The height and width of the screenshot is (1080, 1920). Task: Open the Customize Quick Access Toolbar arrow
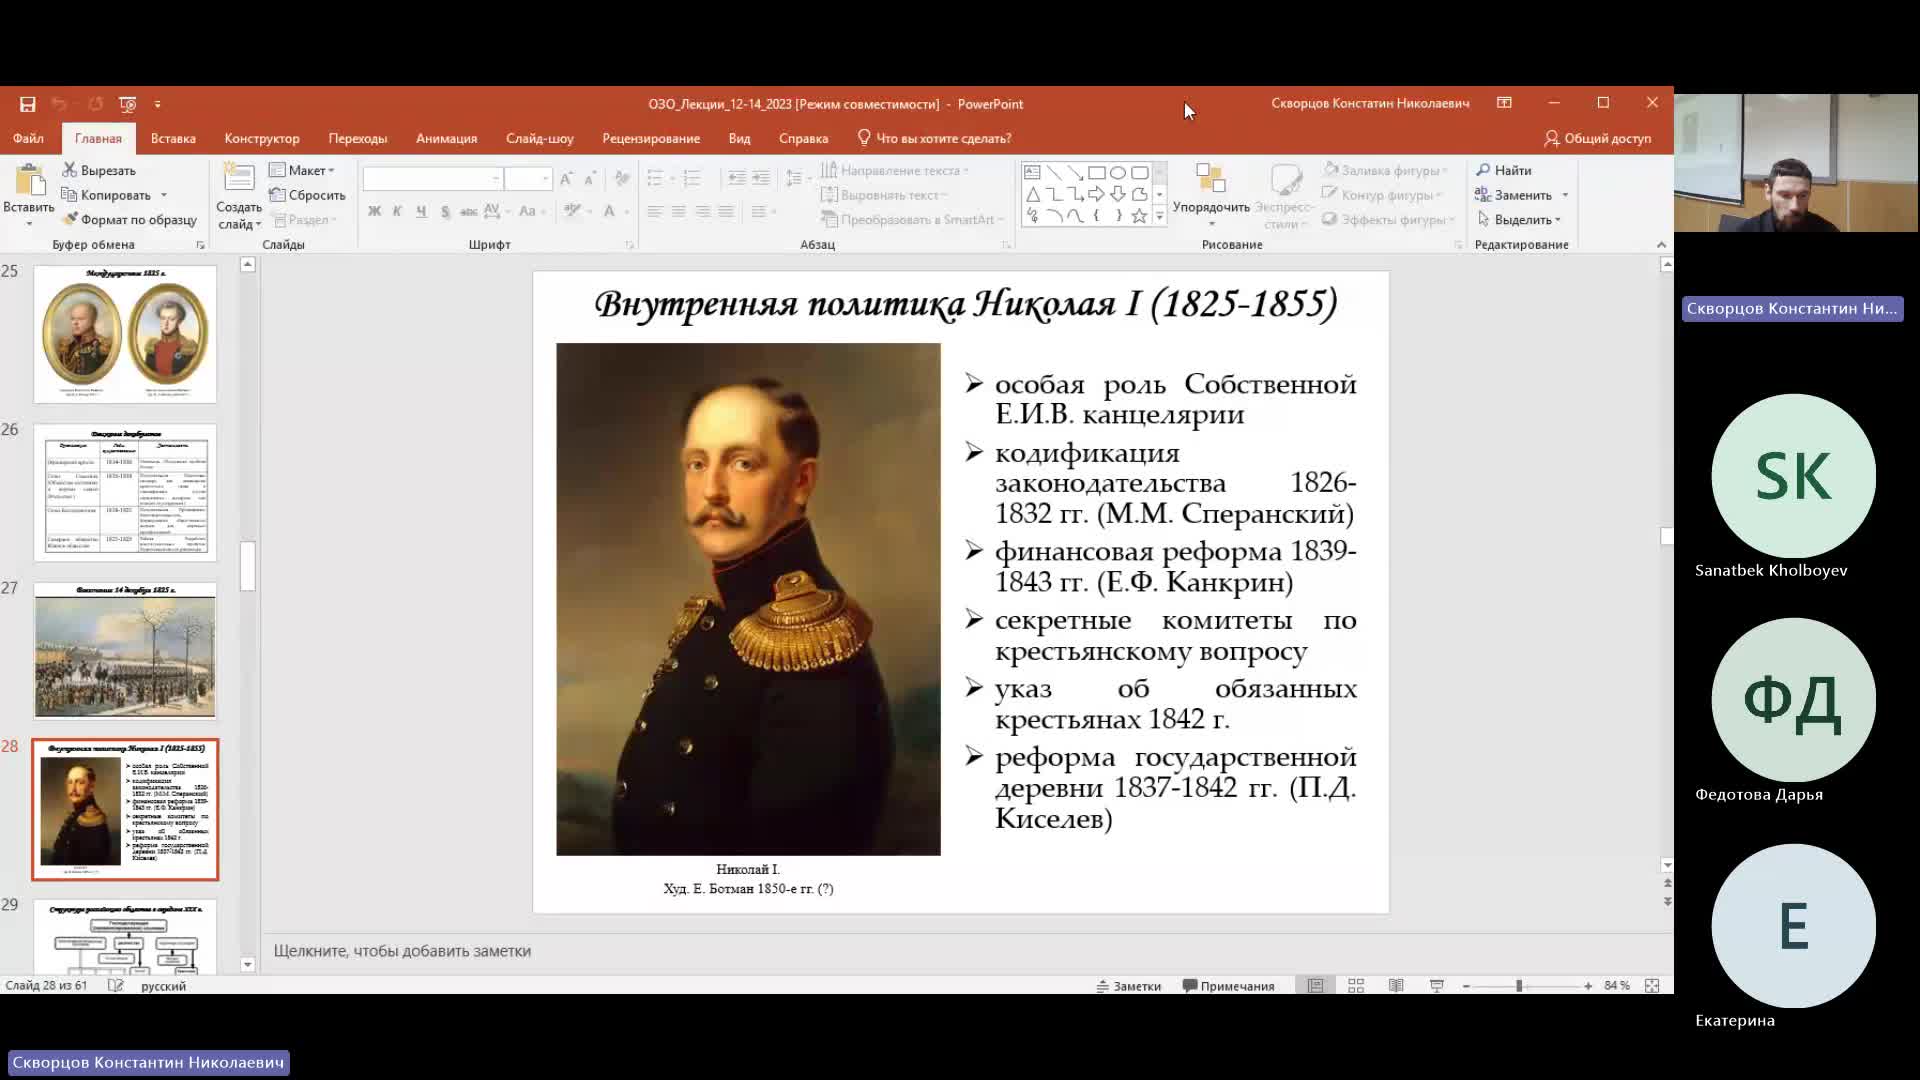[157, 104]
